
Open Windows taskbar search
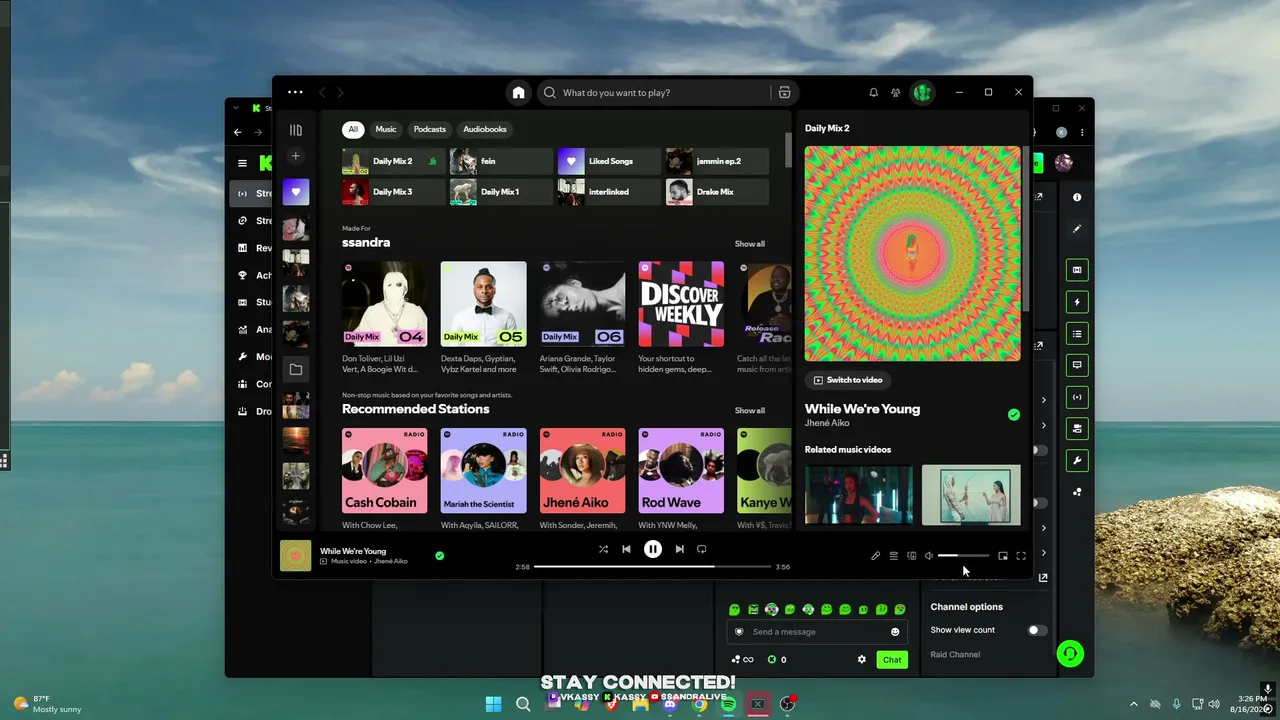pyautogui.click(x=523, y=704)
